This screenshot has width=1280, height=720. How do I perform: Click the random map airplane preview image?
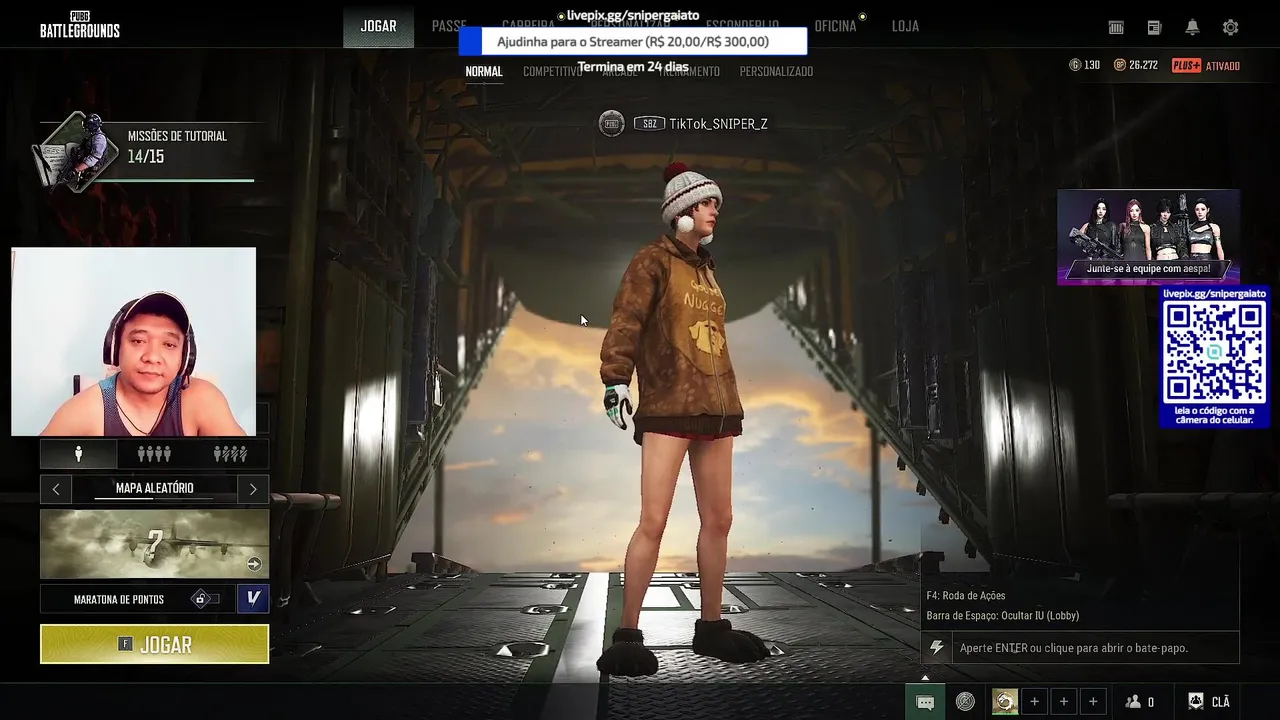pyautogui.click(x=154, y=544)
